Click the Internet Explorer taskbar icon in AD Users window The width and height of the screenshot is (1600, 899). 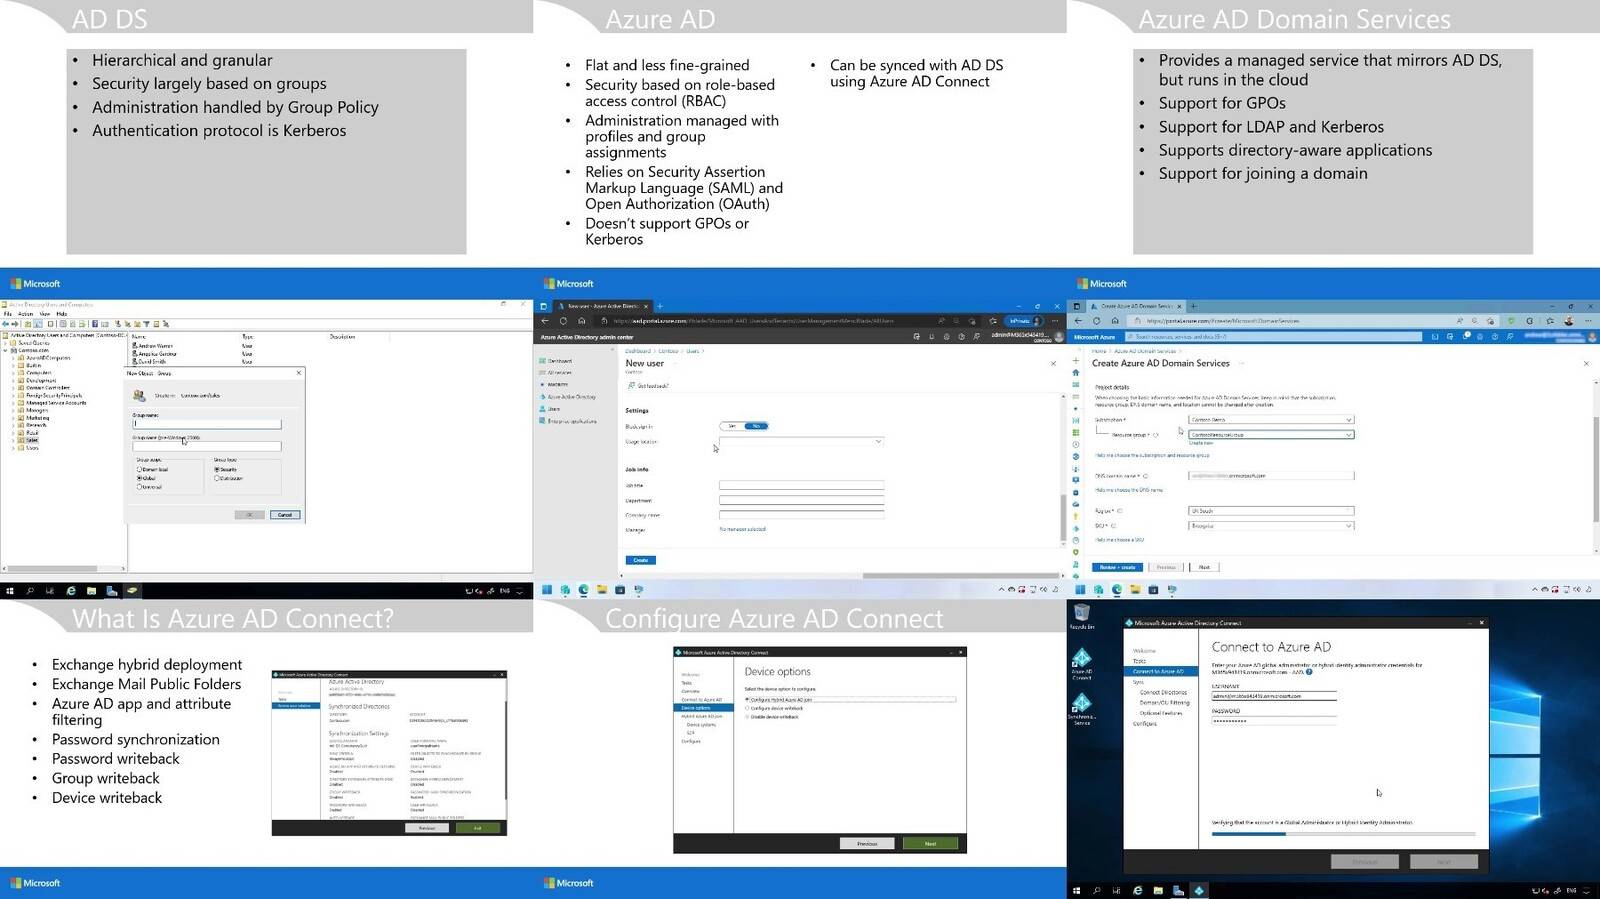[x=71, y=591]
